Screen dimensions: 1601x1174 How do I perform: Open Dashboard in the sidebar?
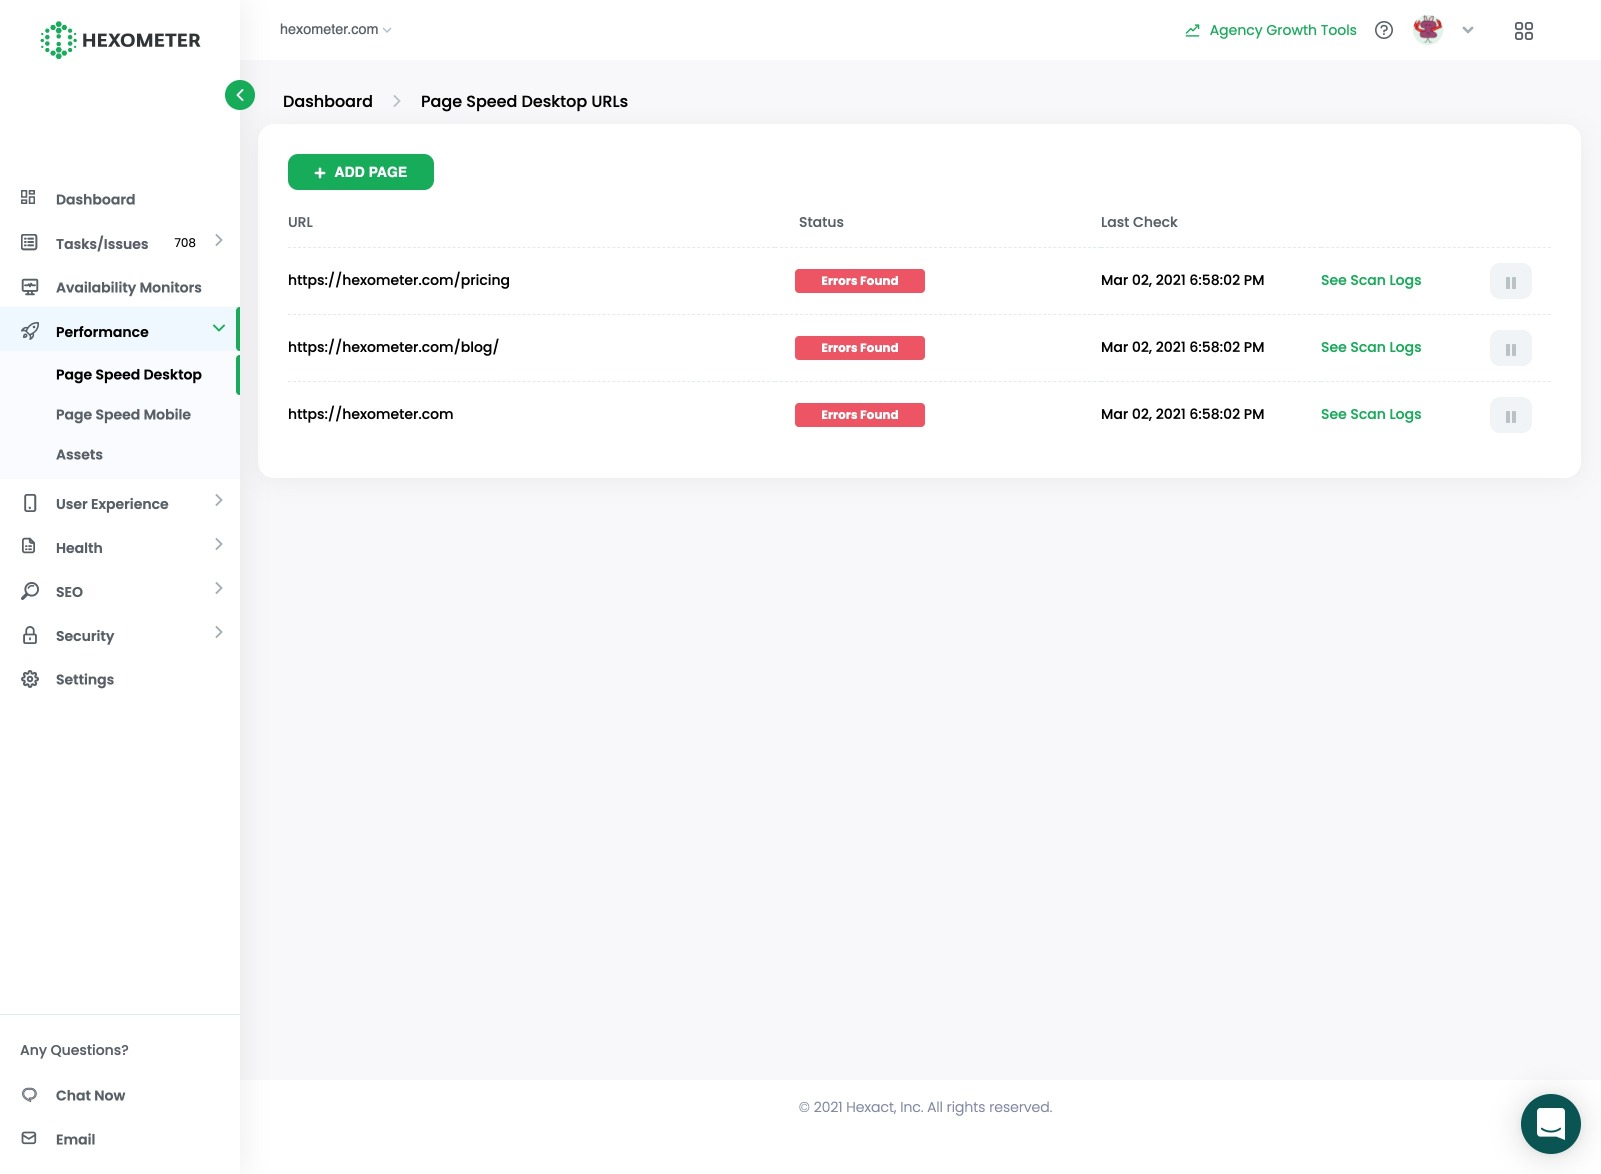click(95, 199)
